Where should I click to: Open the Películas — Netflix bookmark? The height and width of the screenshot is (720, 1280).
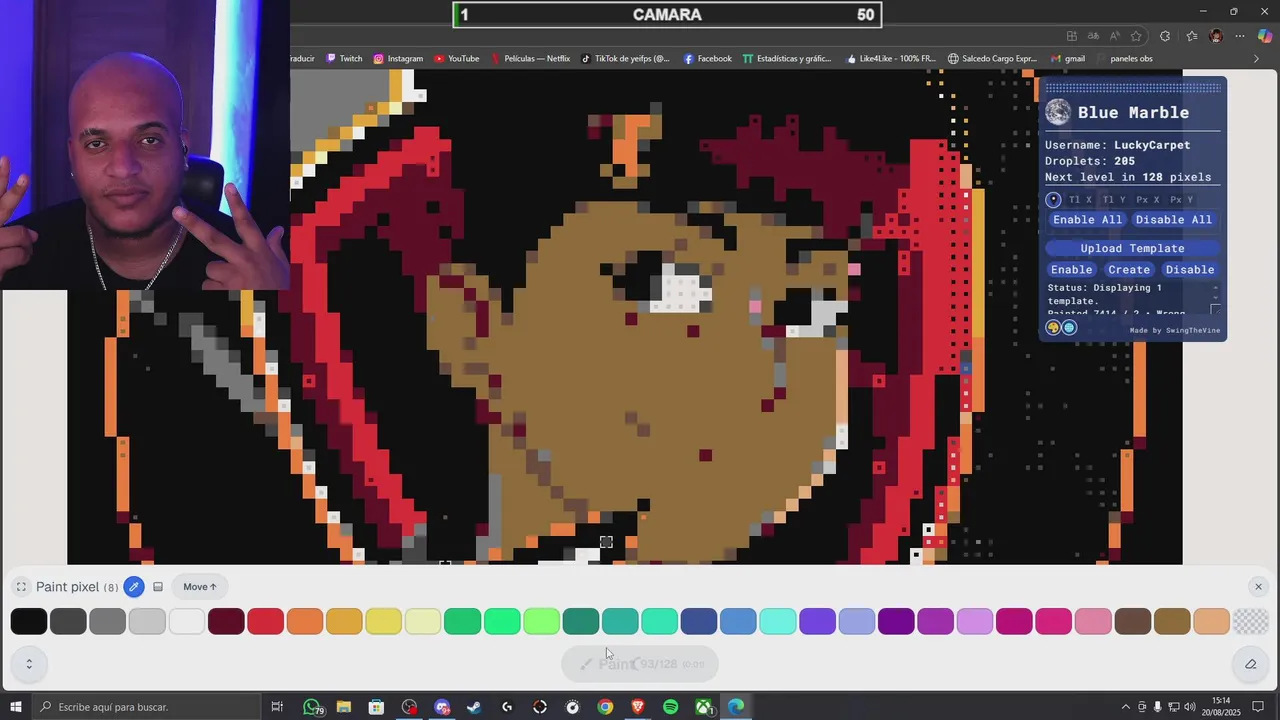pos(530,59)
